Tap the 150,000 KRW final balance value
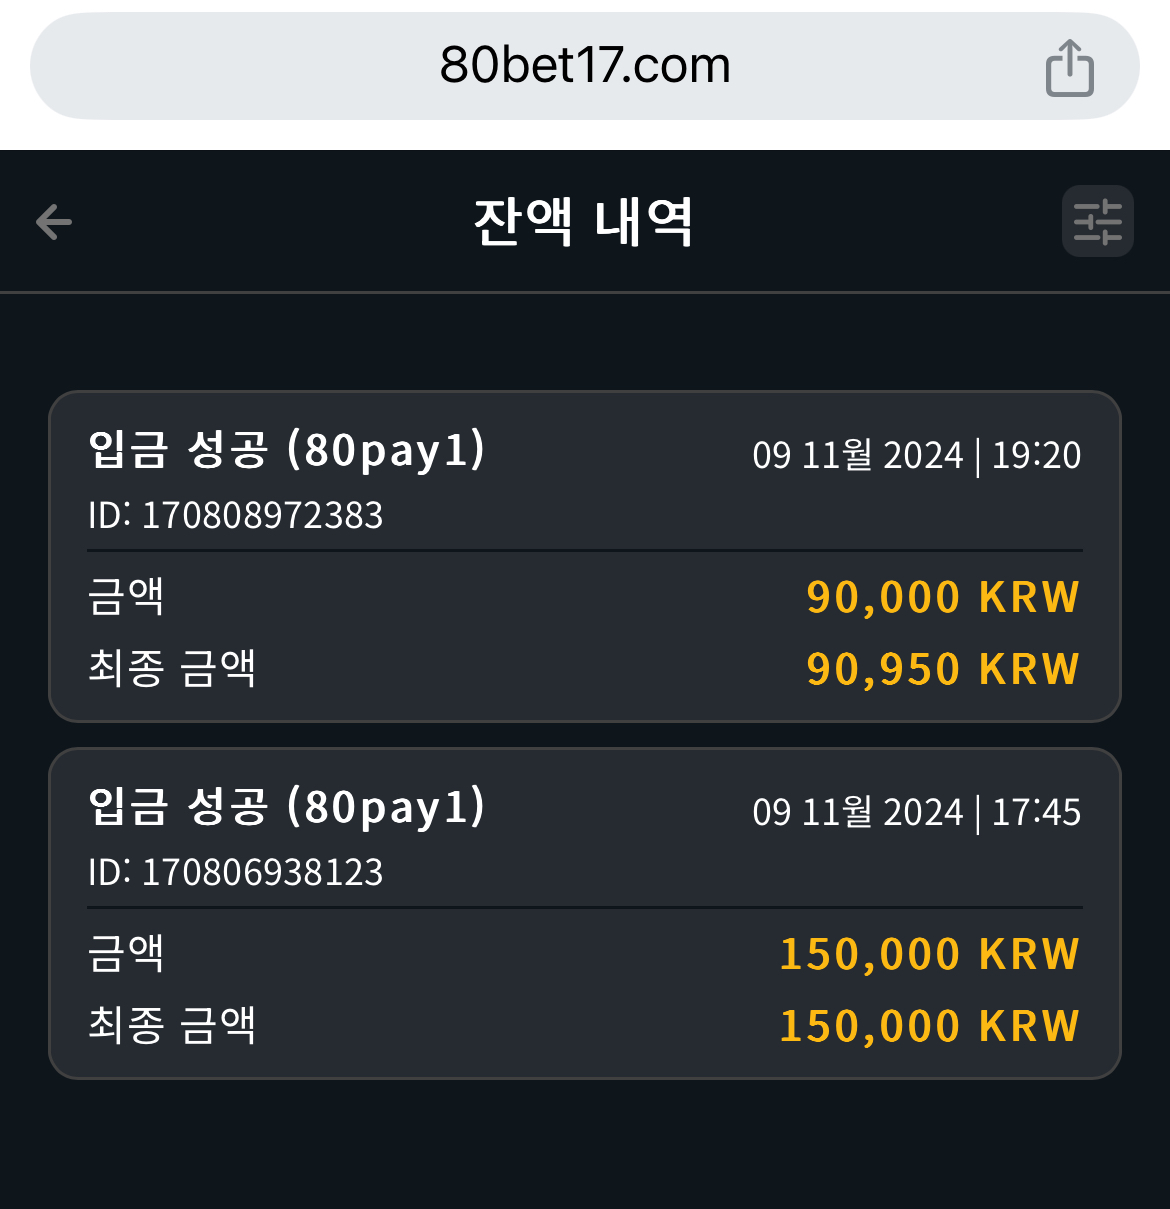 930,1026
